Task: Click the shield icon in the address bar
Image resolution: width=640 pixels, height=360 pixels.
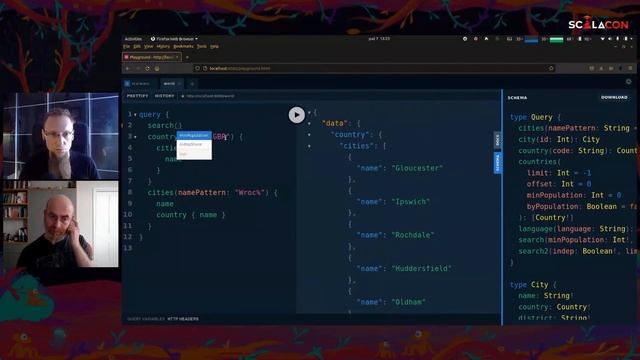Action: point(198,69)
